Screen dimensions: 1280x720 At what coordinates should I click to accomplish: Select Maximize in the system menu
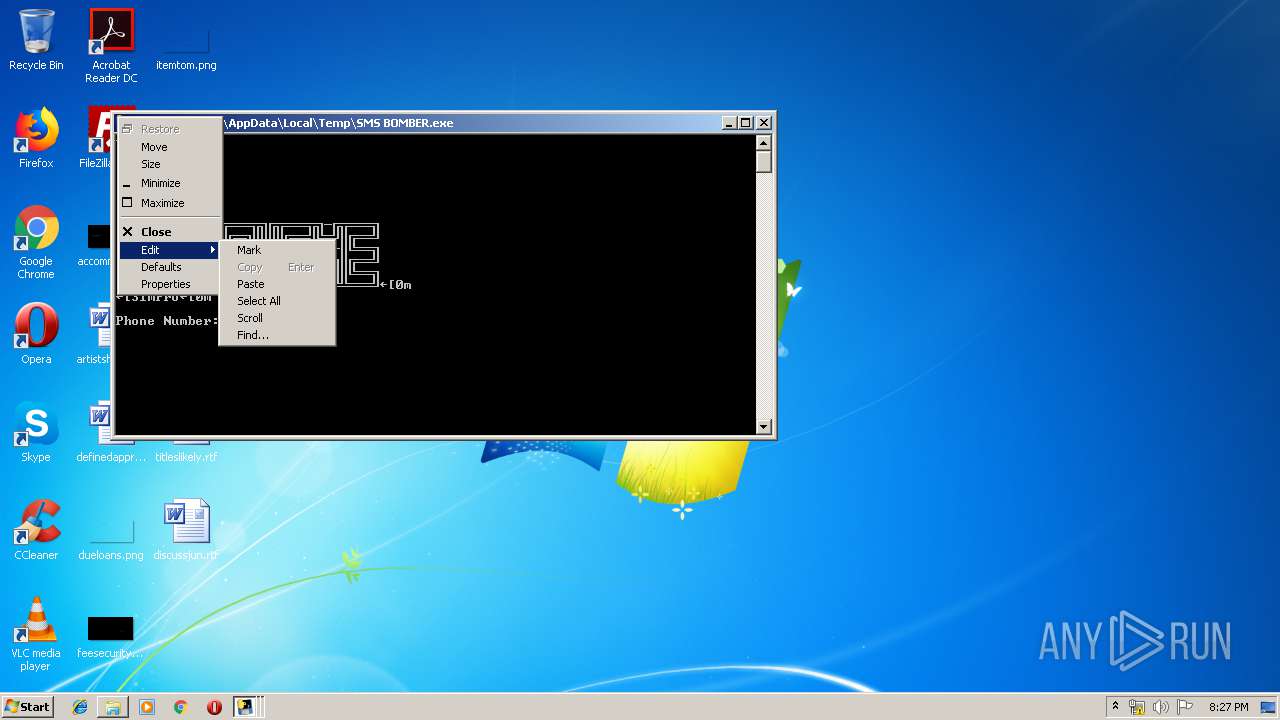pyautogui.click(x=170, y=203)
